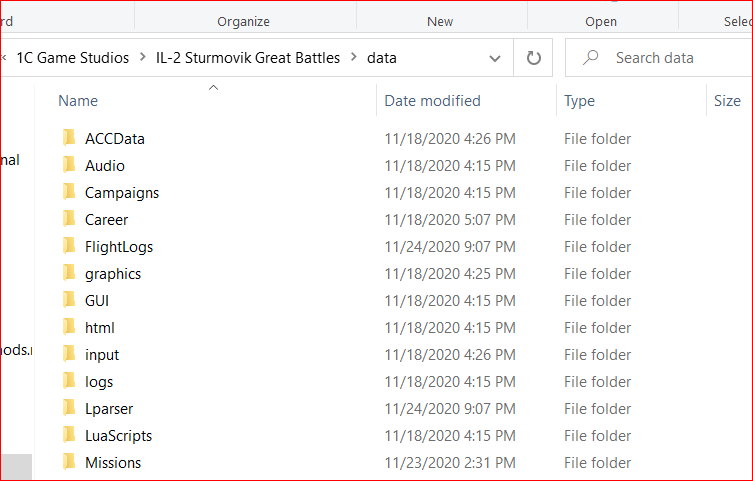Click the data breadcrumb segment

382,58
